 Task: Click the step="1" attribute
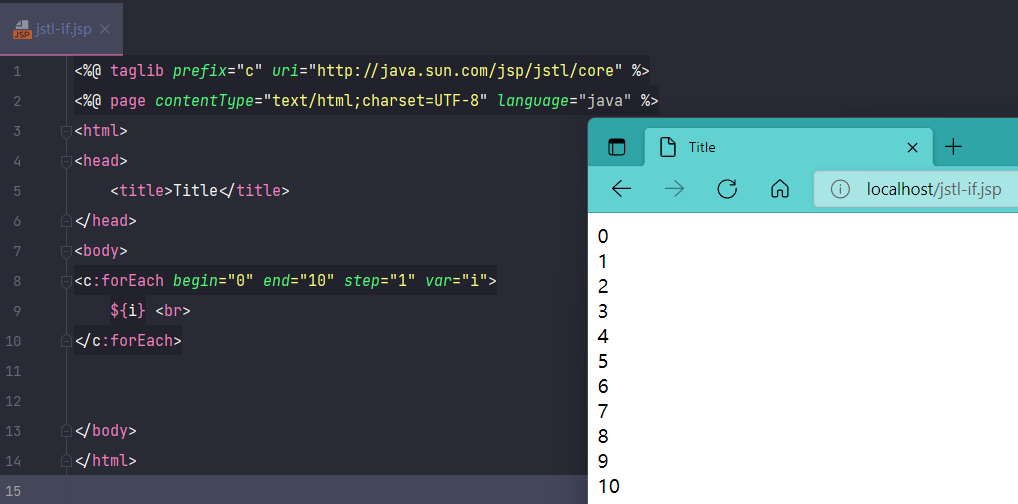click(x=380, y=281)
